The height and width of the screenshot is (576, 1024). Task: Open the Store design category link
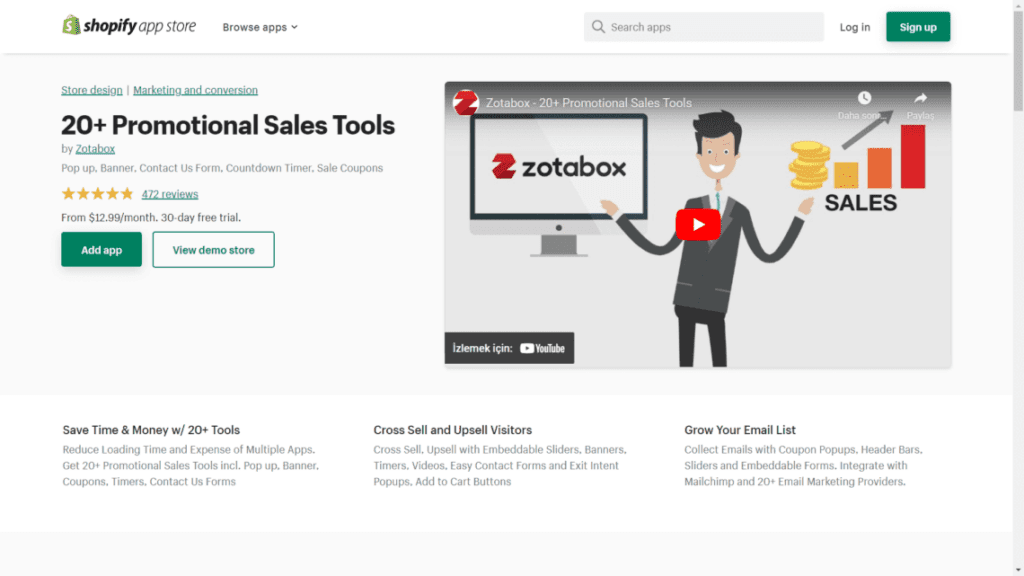click(x=91, y=89)
